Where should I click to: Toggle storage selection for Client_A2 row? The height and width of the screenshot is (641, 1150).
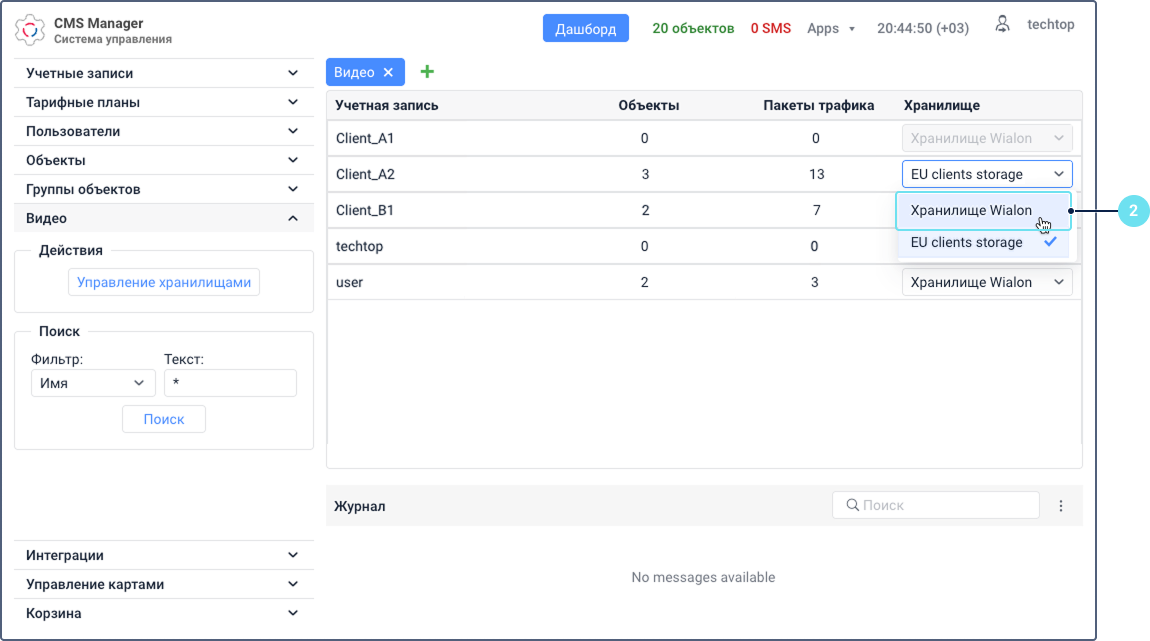click(x=986, y=173)
